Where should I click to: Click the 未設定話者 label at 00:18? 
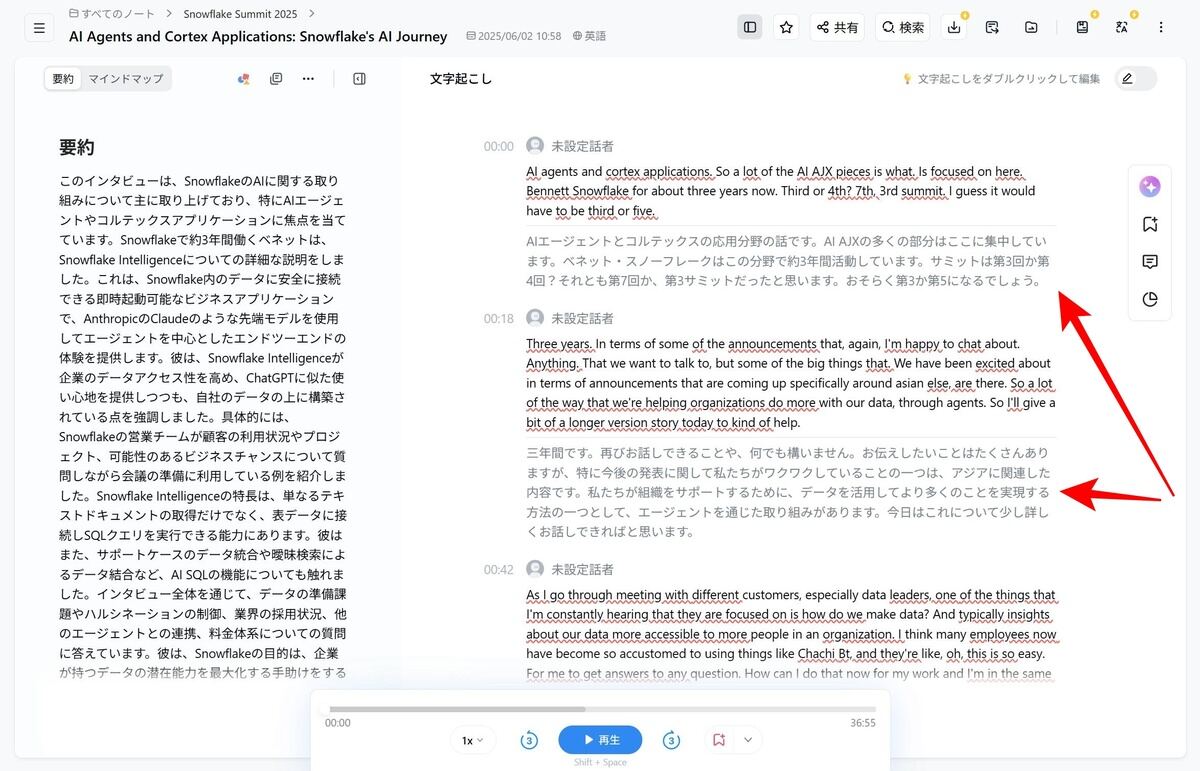583,318
